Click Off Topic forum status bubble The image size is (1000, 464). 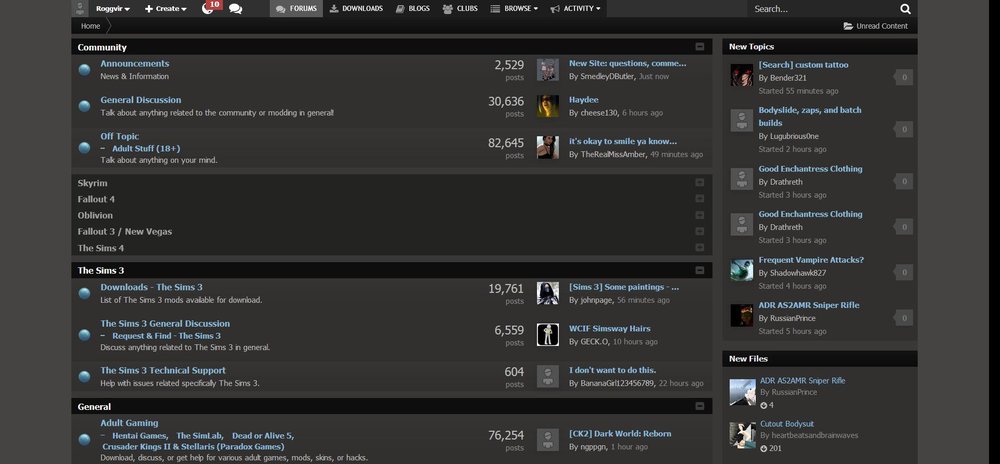[84, 148]
